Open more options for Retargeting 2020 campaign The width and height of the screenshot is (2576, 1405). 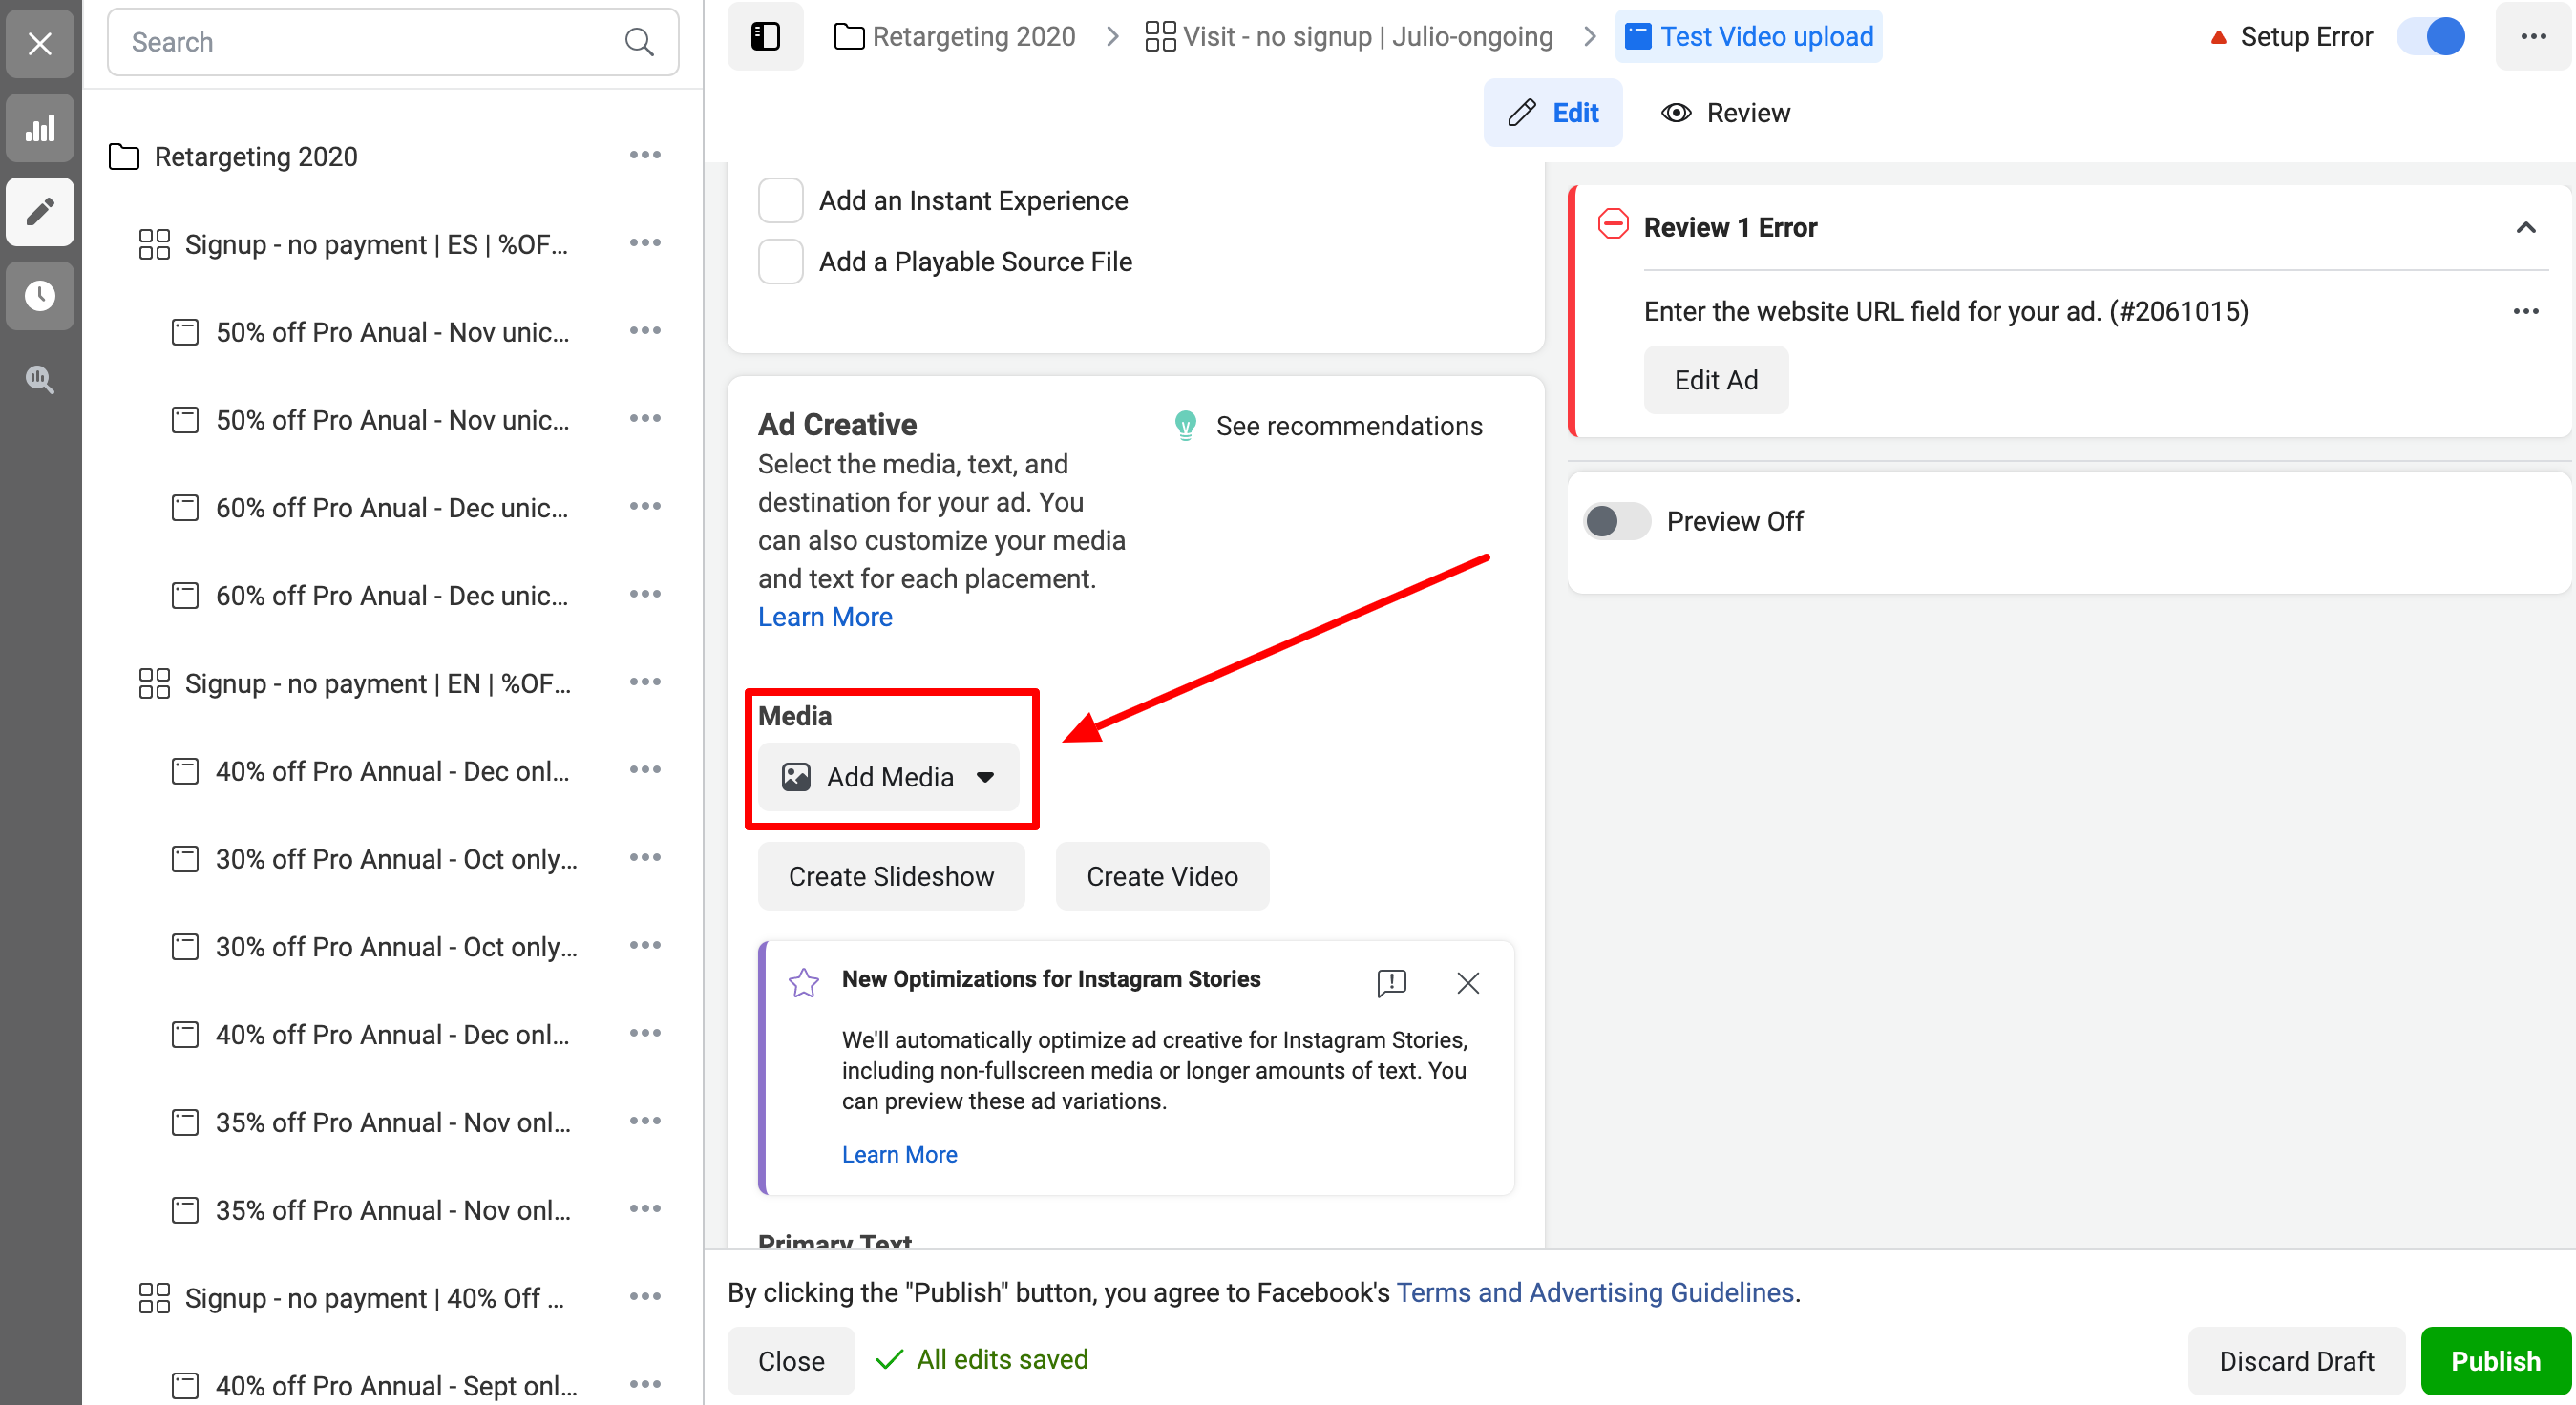pos(645,155)
